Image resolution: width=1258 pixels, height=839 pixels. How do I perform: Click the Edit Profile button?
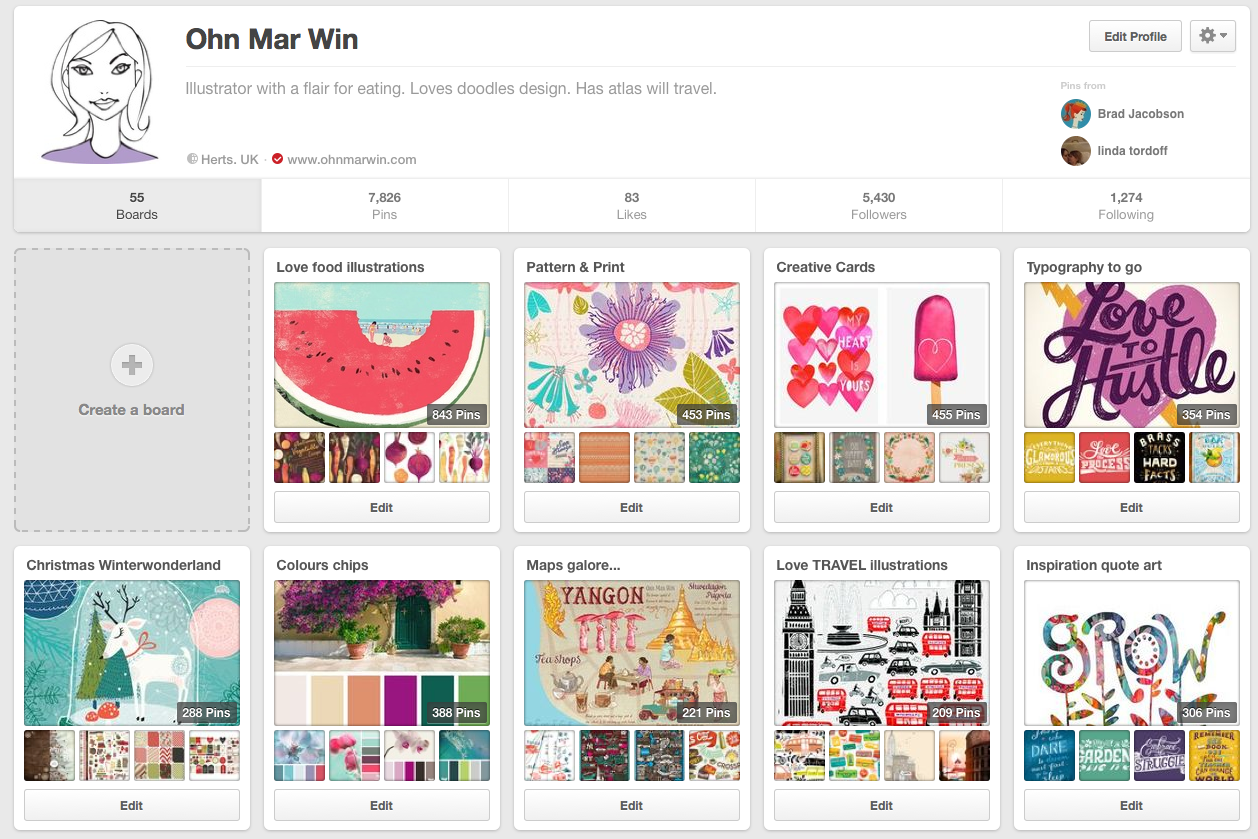[x=1135, y=36]
